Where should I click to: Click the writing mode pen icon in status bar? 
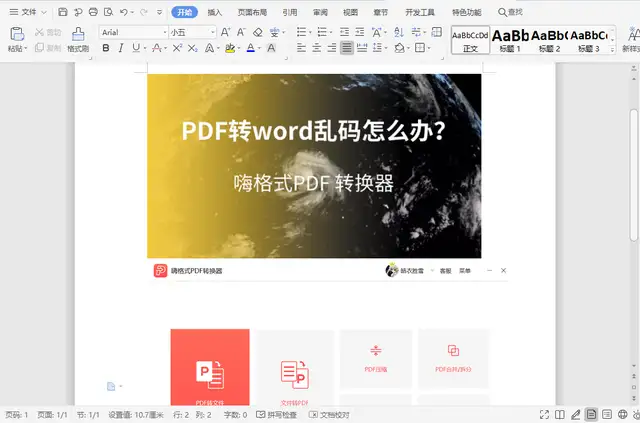click(x=576, y=414)
